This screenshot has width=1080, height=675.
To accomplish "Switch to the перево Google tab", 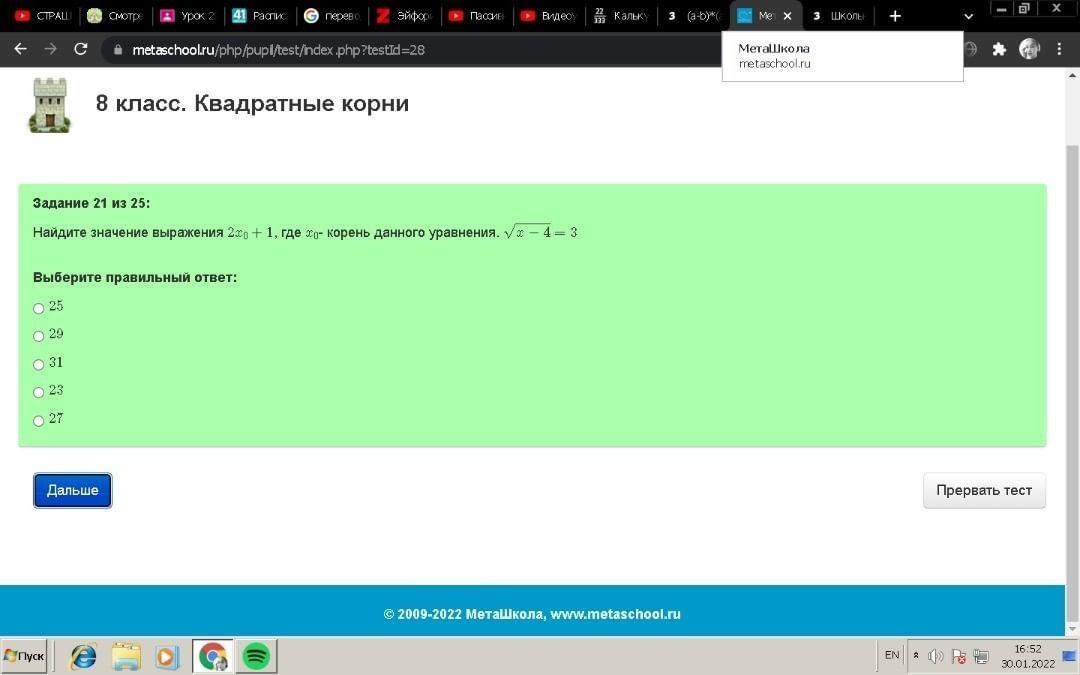I will click(332, 16).
